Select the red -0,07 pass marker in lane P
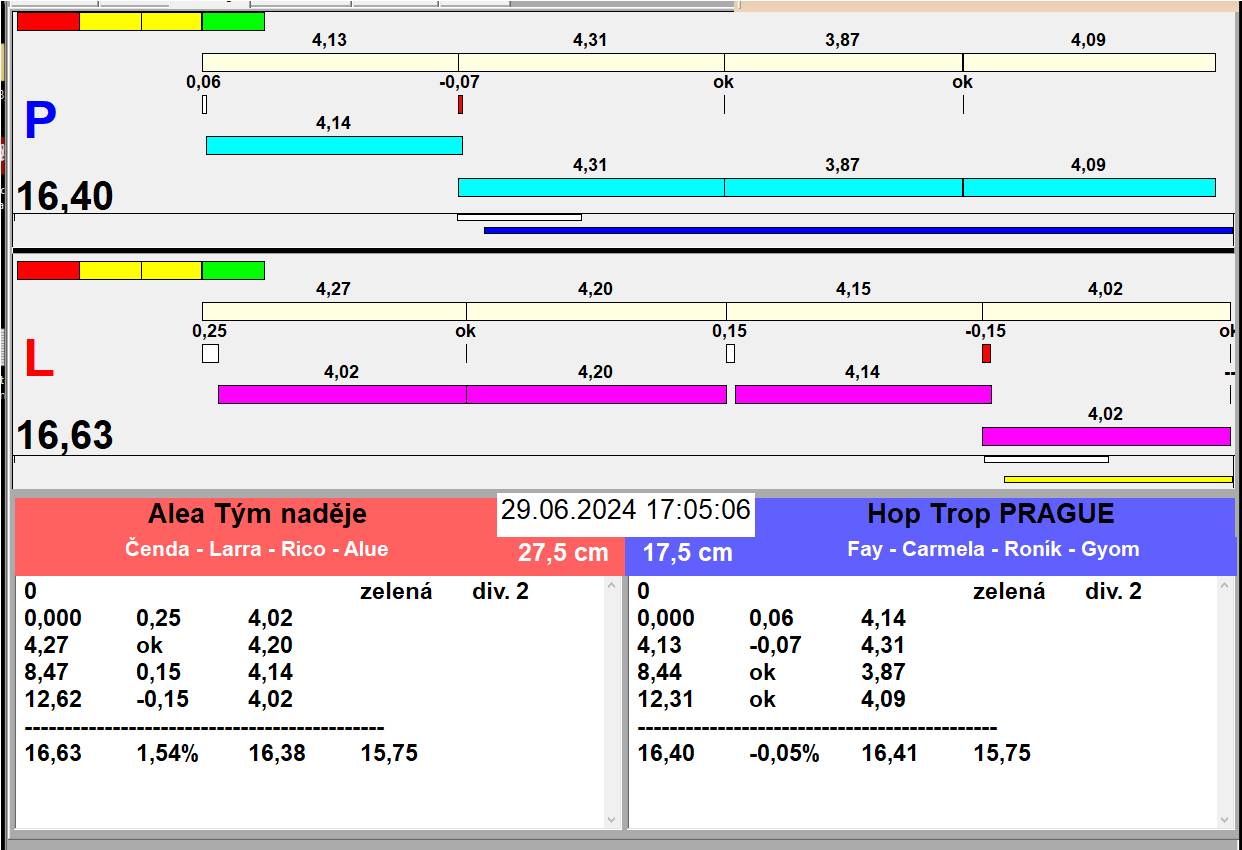 click(x=460, y=104)
